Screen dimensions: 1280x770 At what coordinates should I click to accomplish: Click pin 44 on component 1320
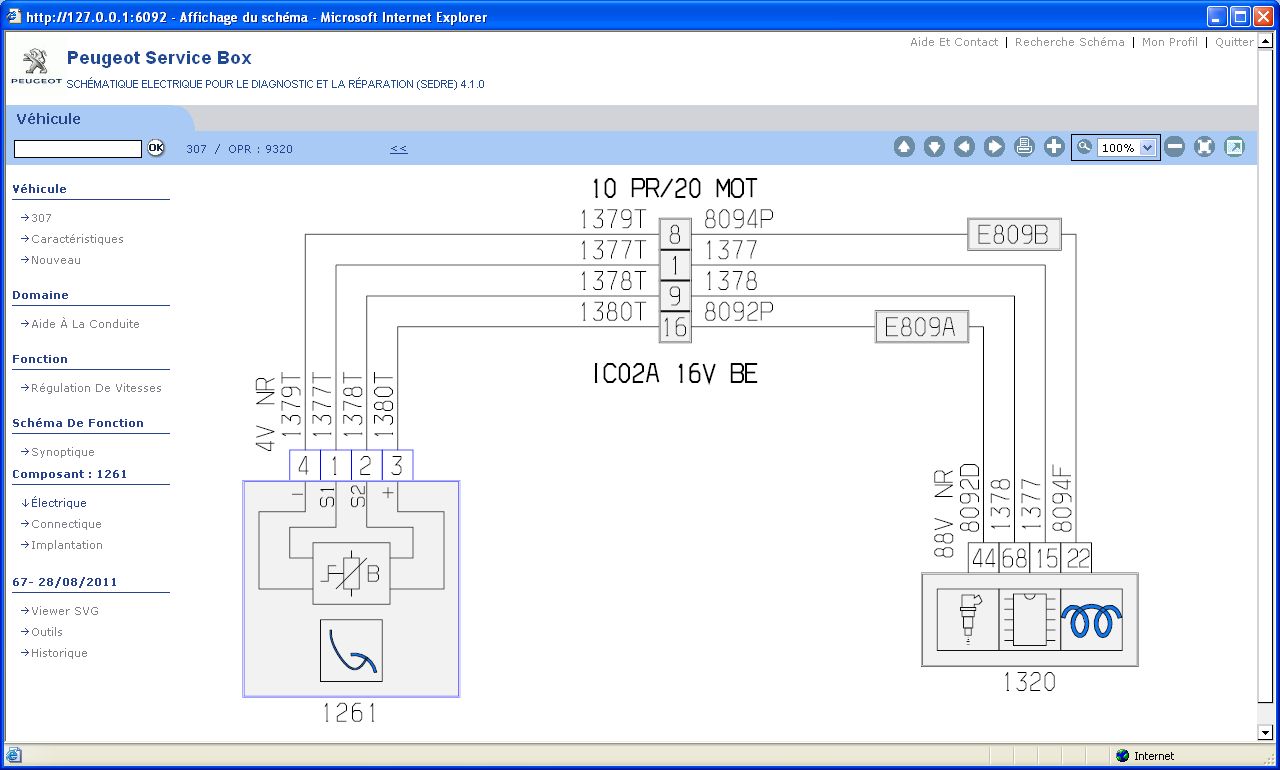click(984, 558)
